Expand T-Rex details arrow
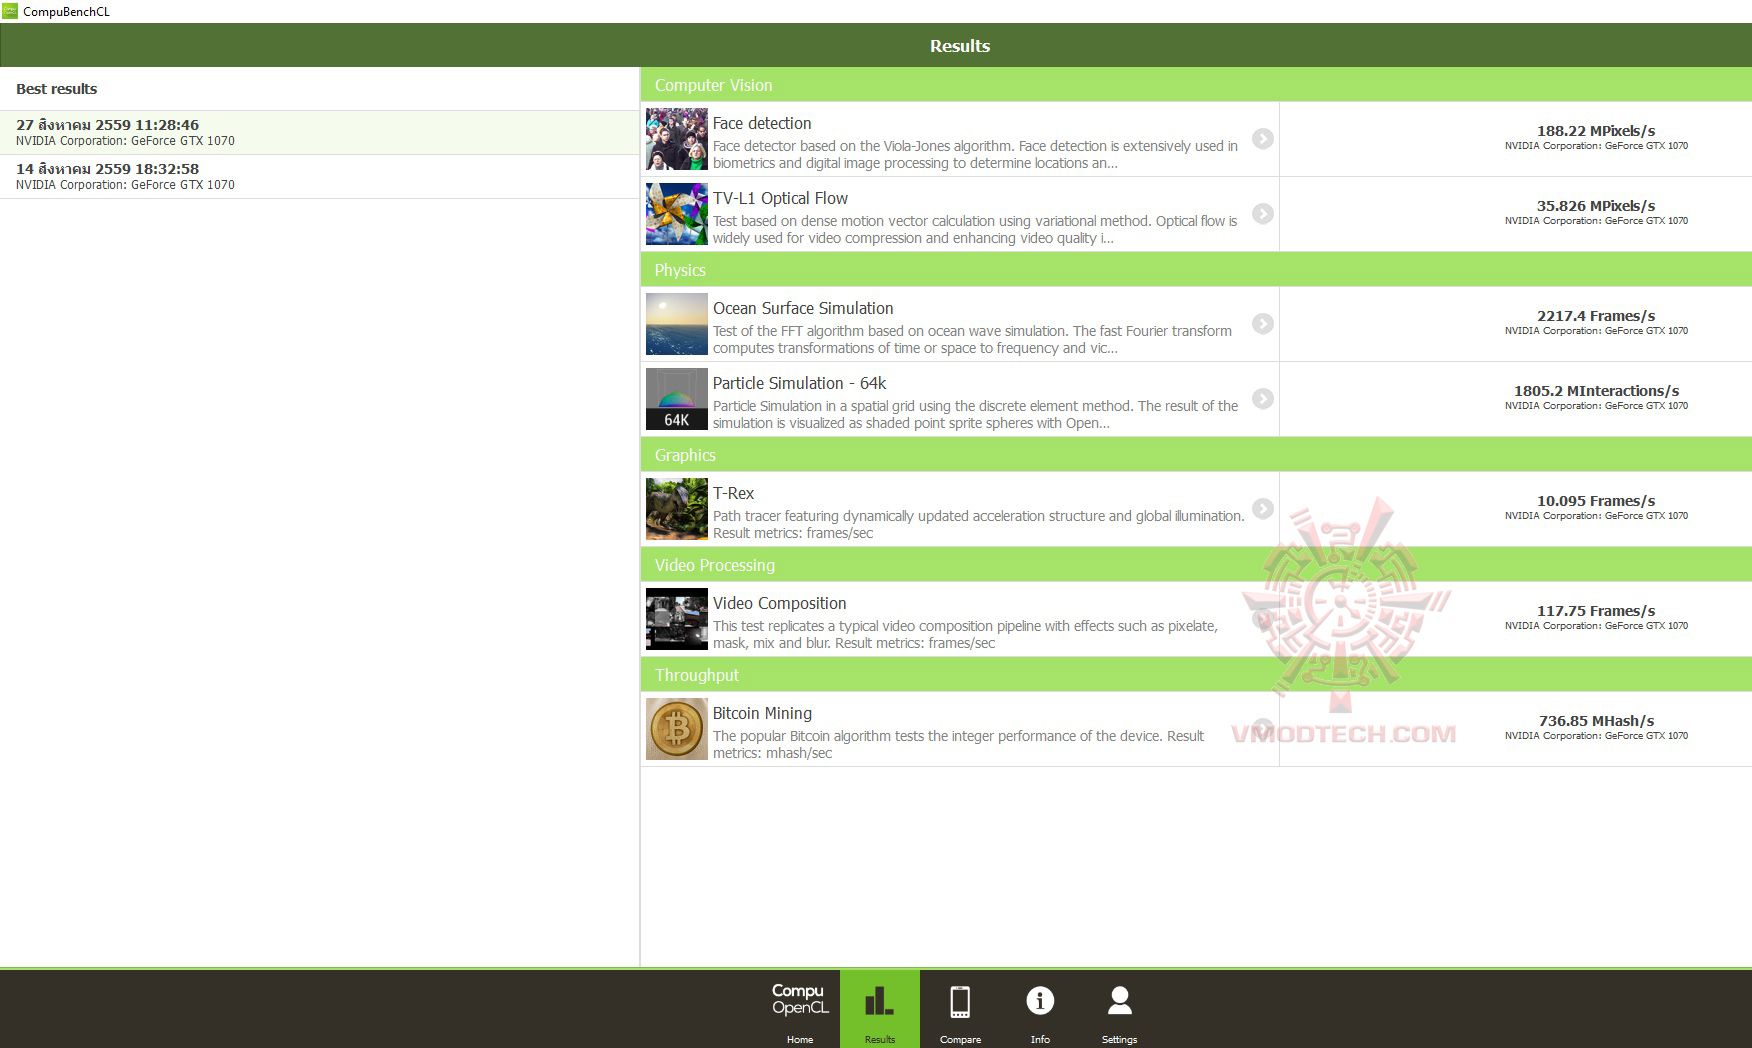 1263,509
